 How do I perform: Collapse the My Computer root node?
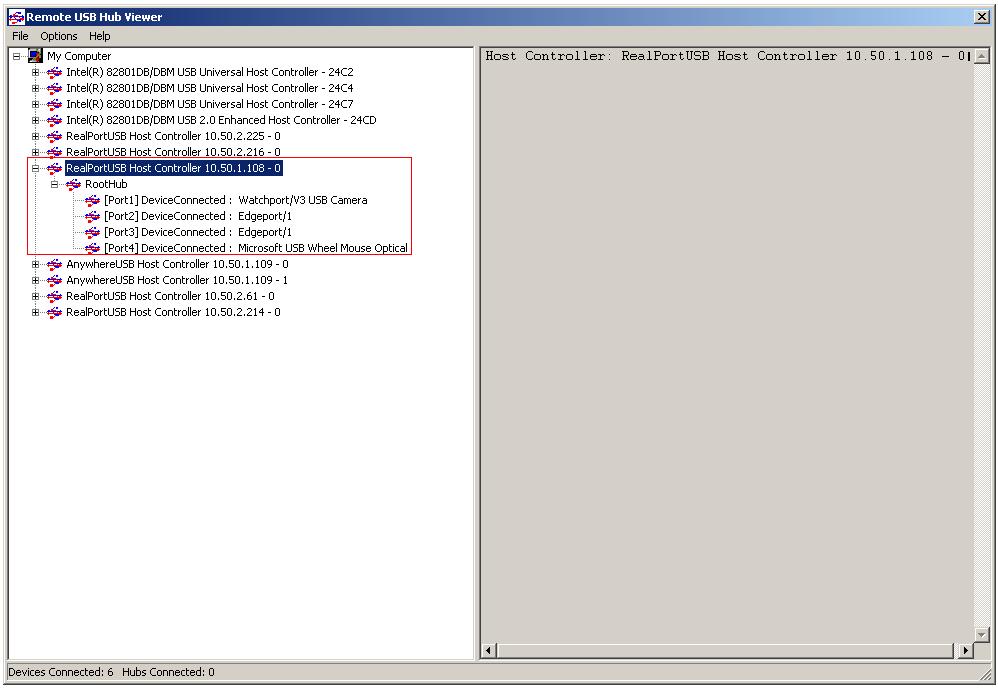coord(17,56)
